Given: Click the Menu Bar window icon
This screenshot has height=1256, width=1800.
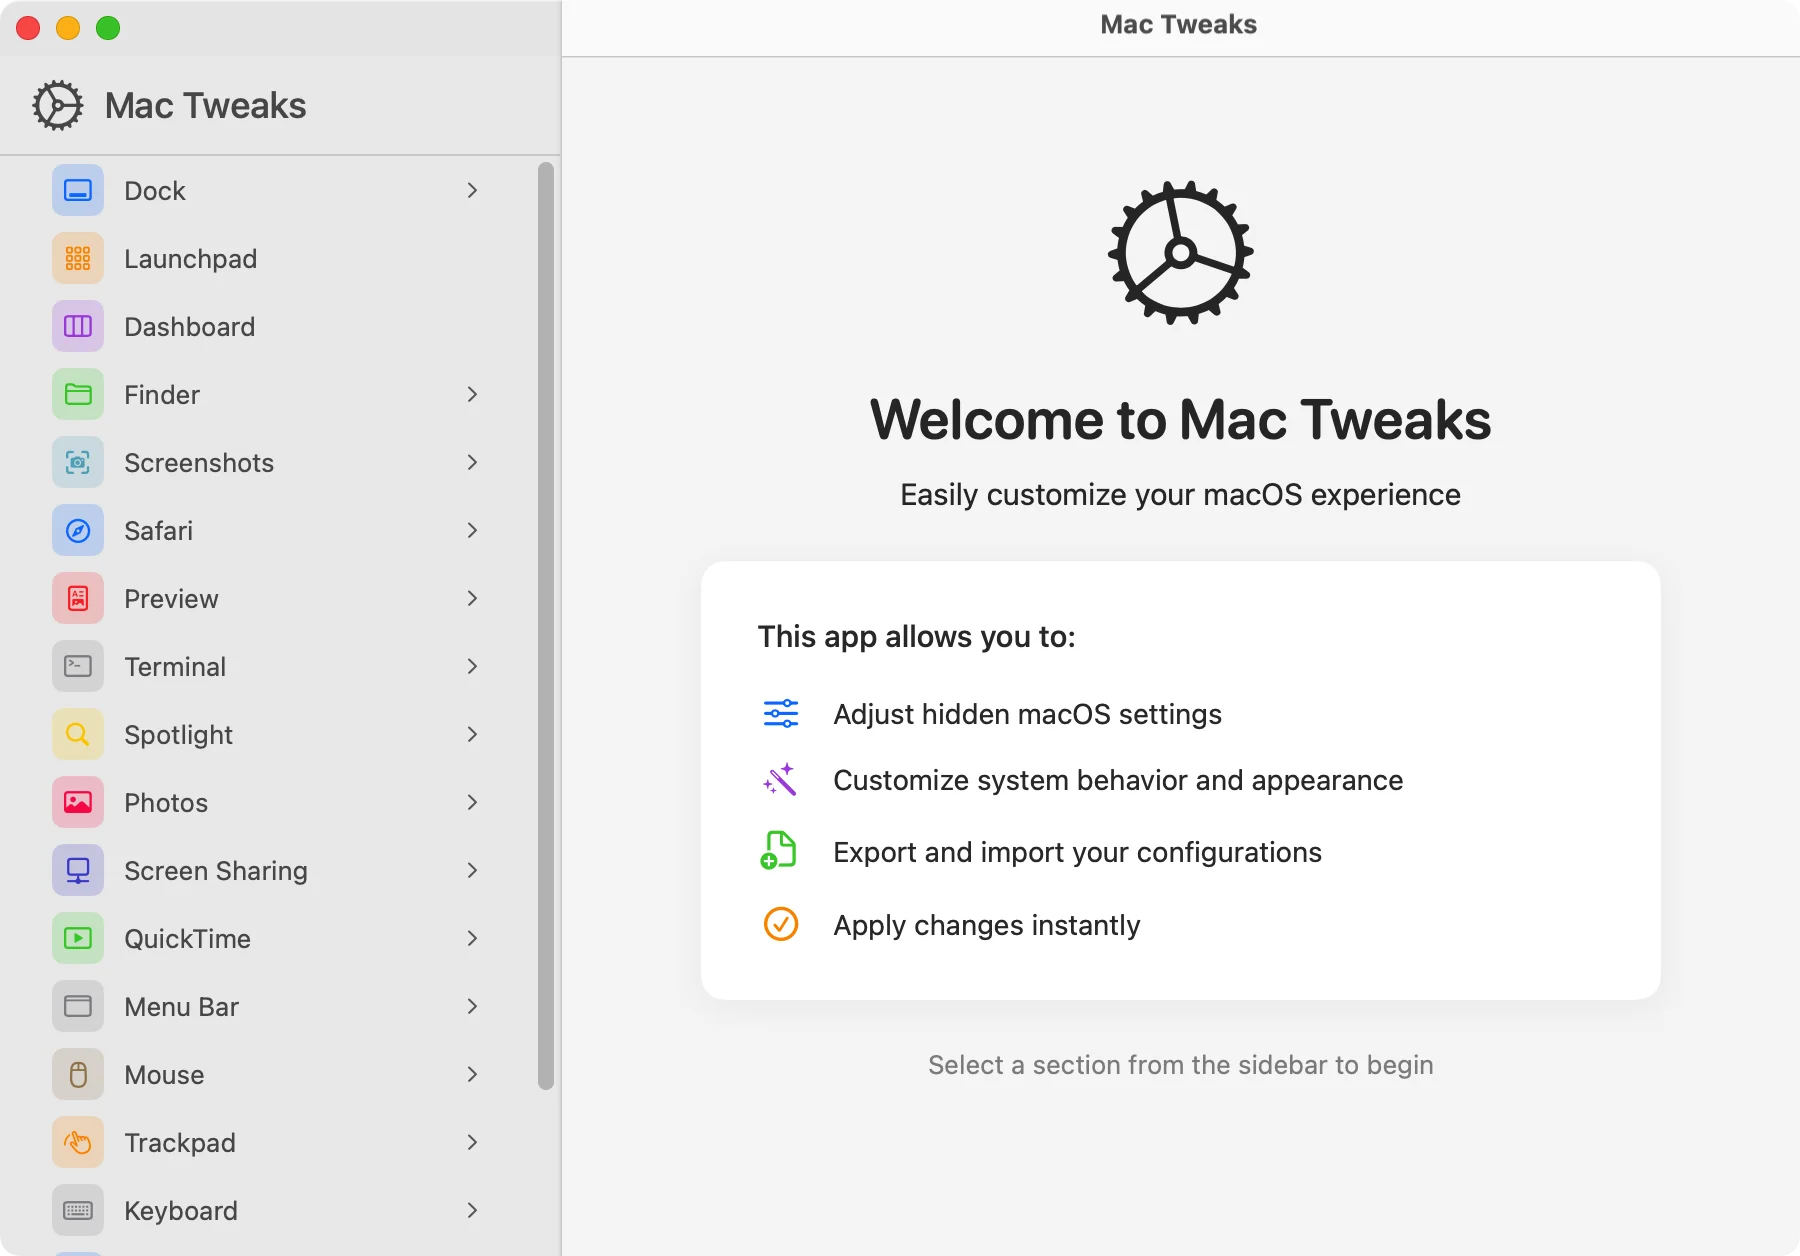Looking at the screenshot, I should coord(78,1006).
